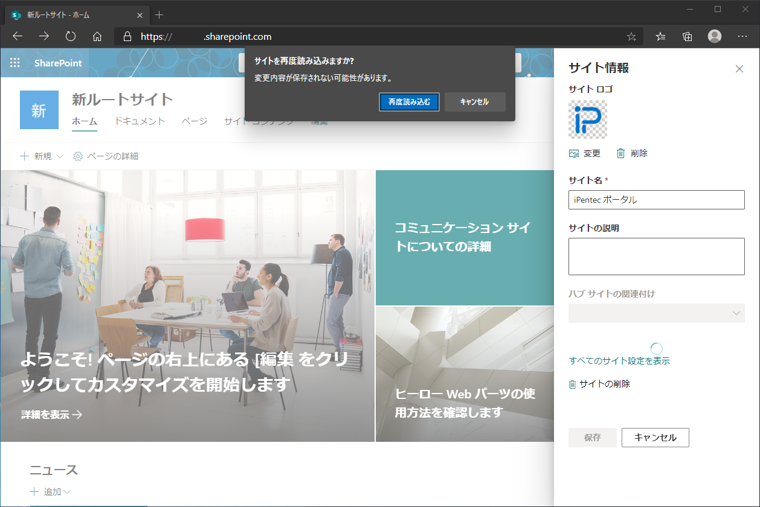Reload the page with the refresh icon
This screenshot has height=507, width=760.
point(71,36)
